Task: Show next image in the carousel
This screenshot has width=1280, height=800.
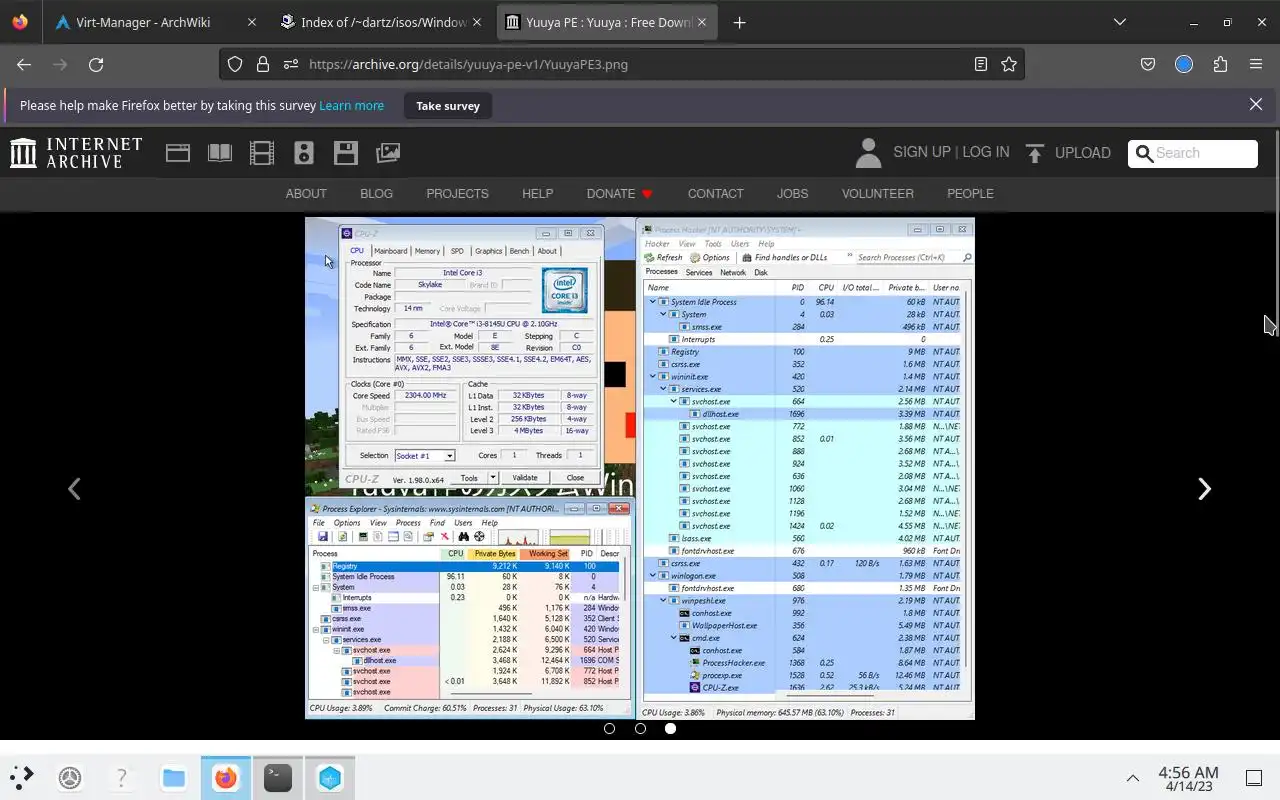Action: click(x=1204, y=488)
